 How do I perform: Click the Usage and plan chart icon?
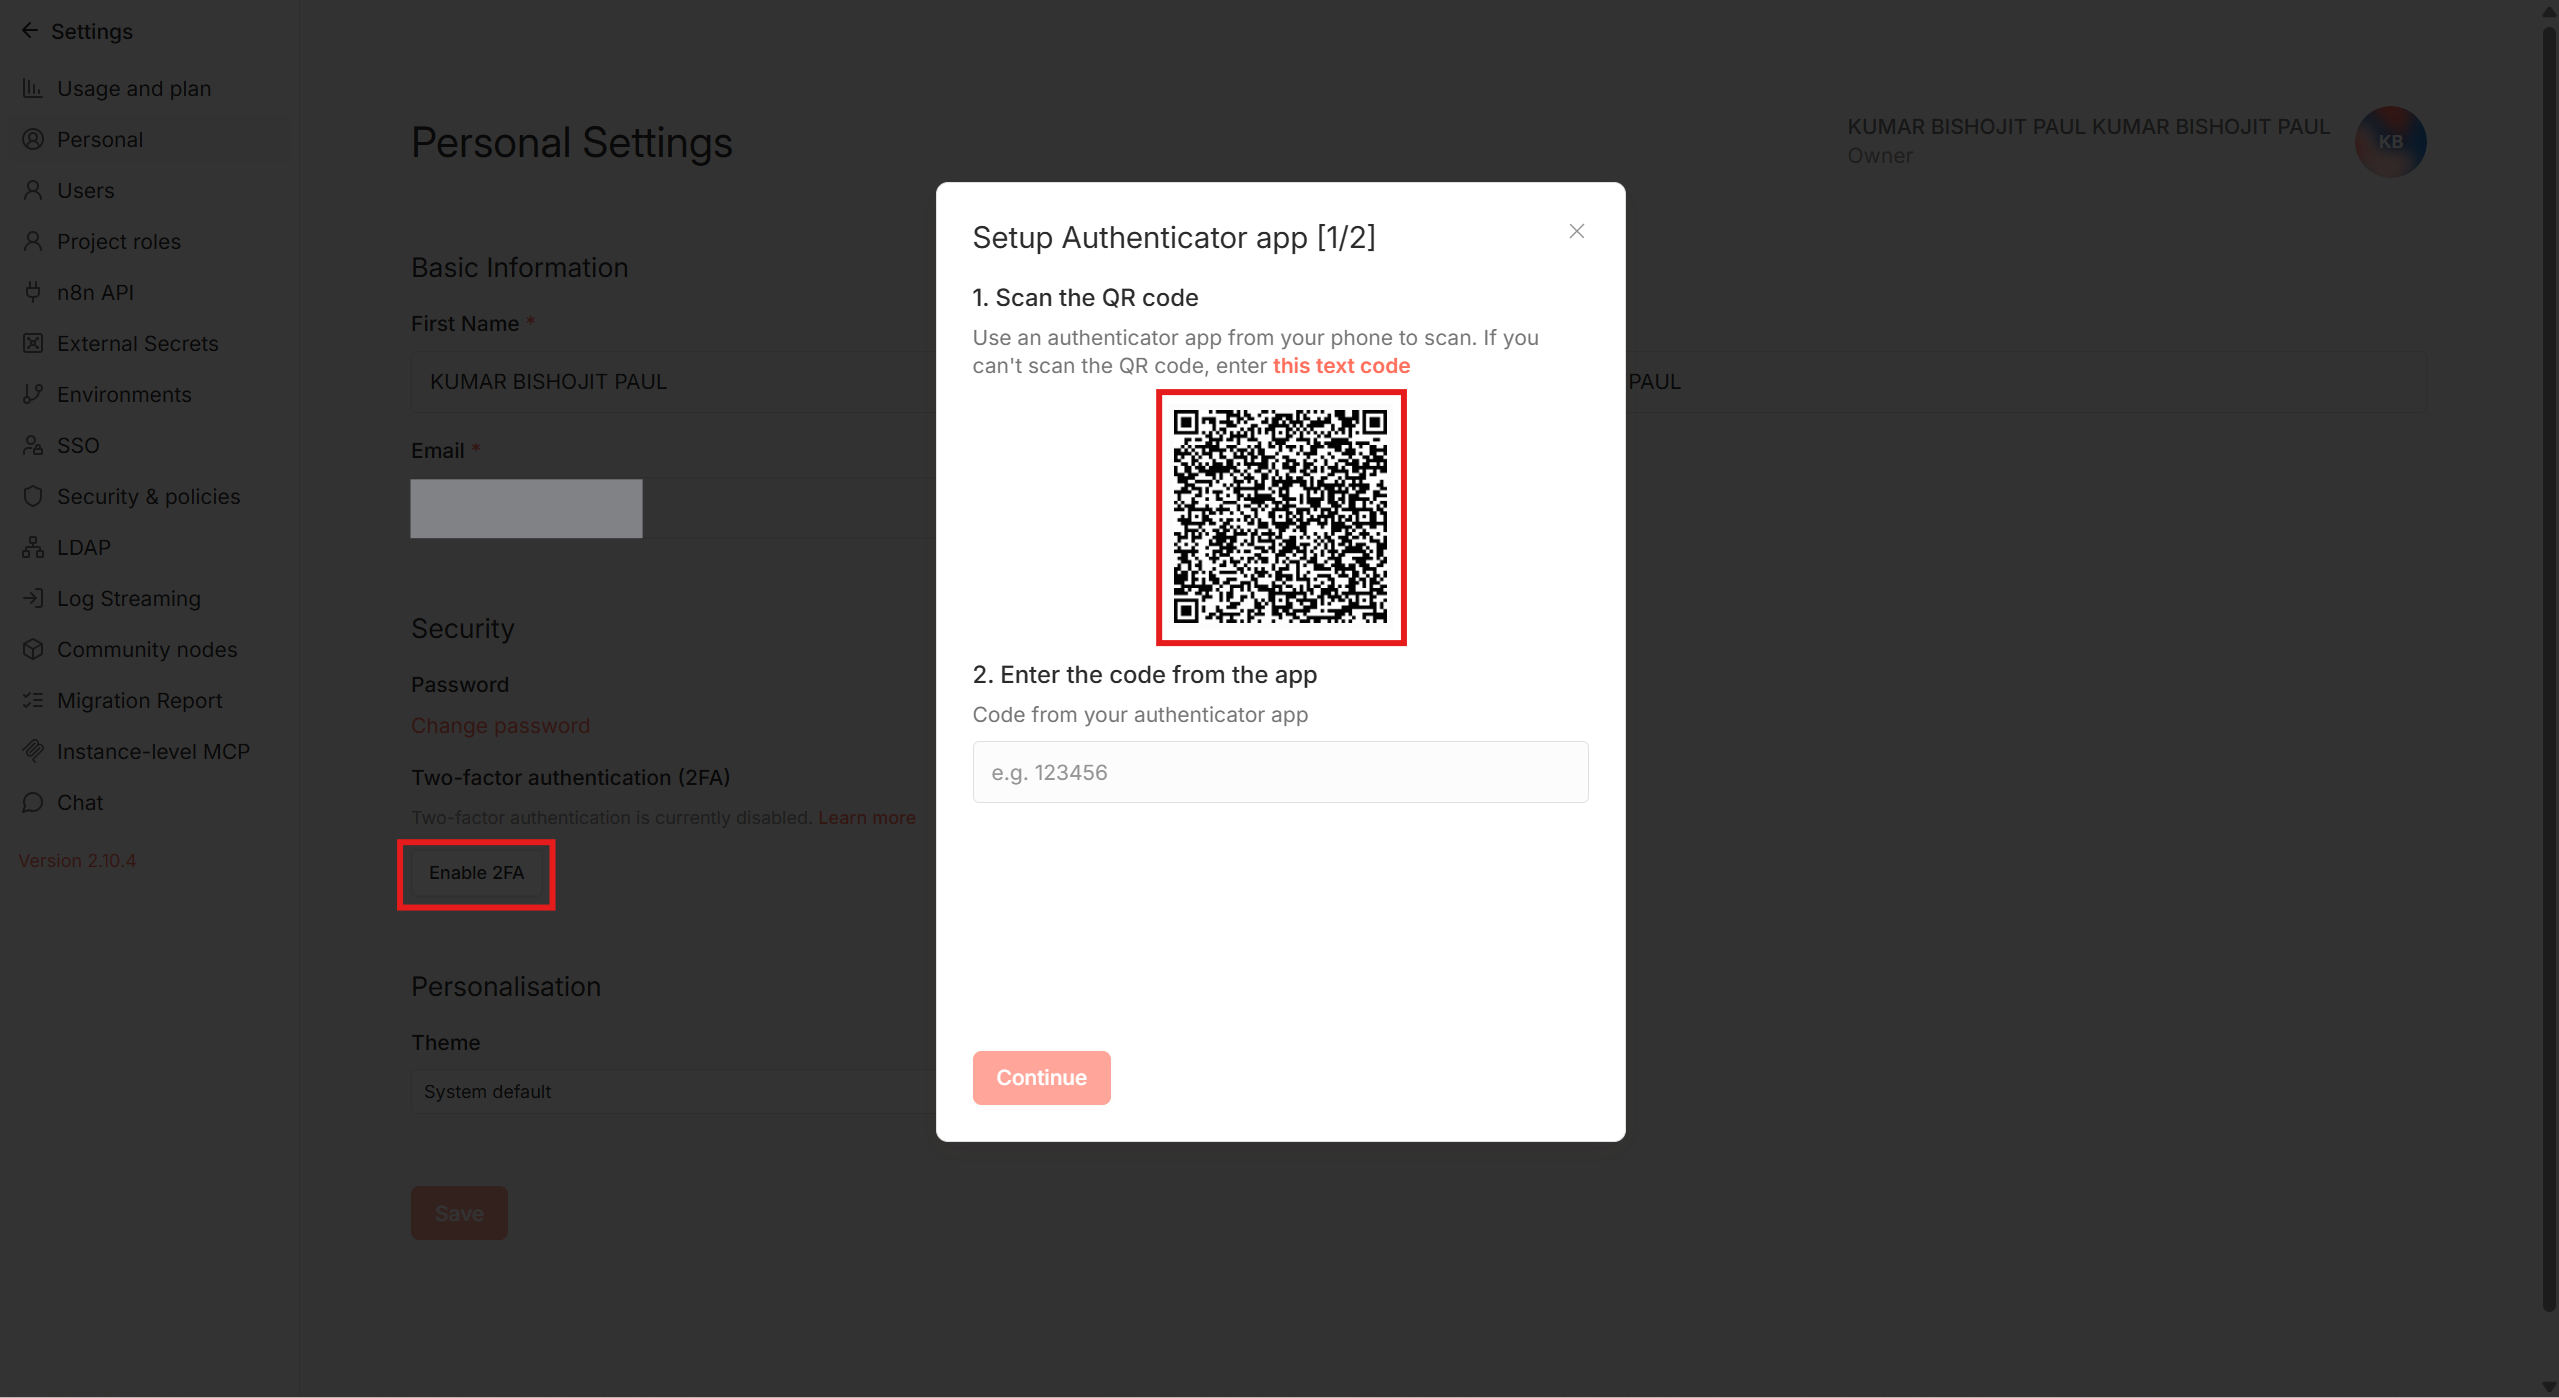(33, 88)
